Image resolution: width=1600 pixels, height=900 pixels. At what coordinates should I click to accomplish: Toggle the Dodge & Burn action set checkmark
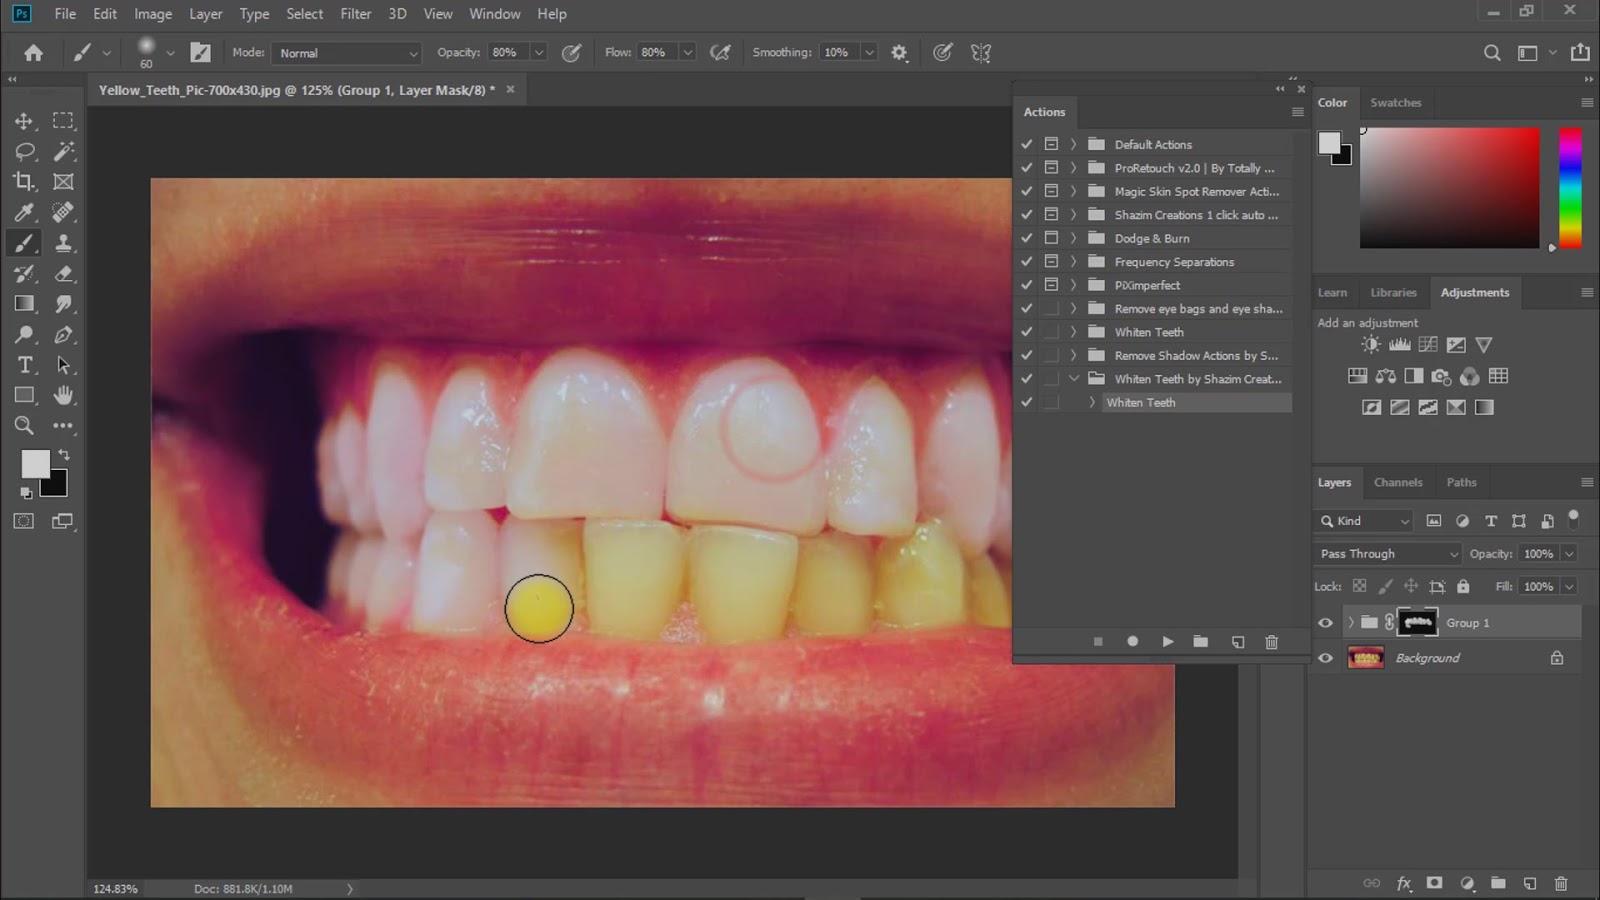(x=1026, y=238)
